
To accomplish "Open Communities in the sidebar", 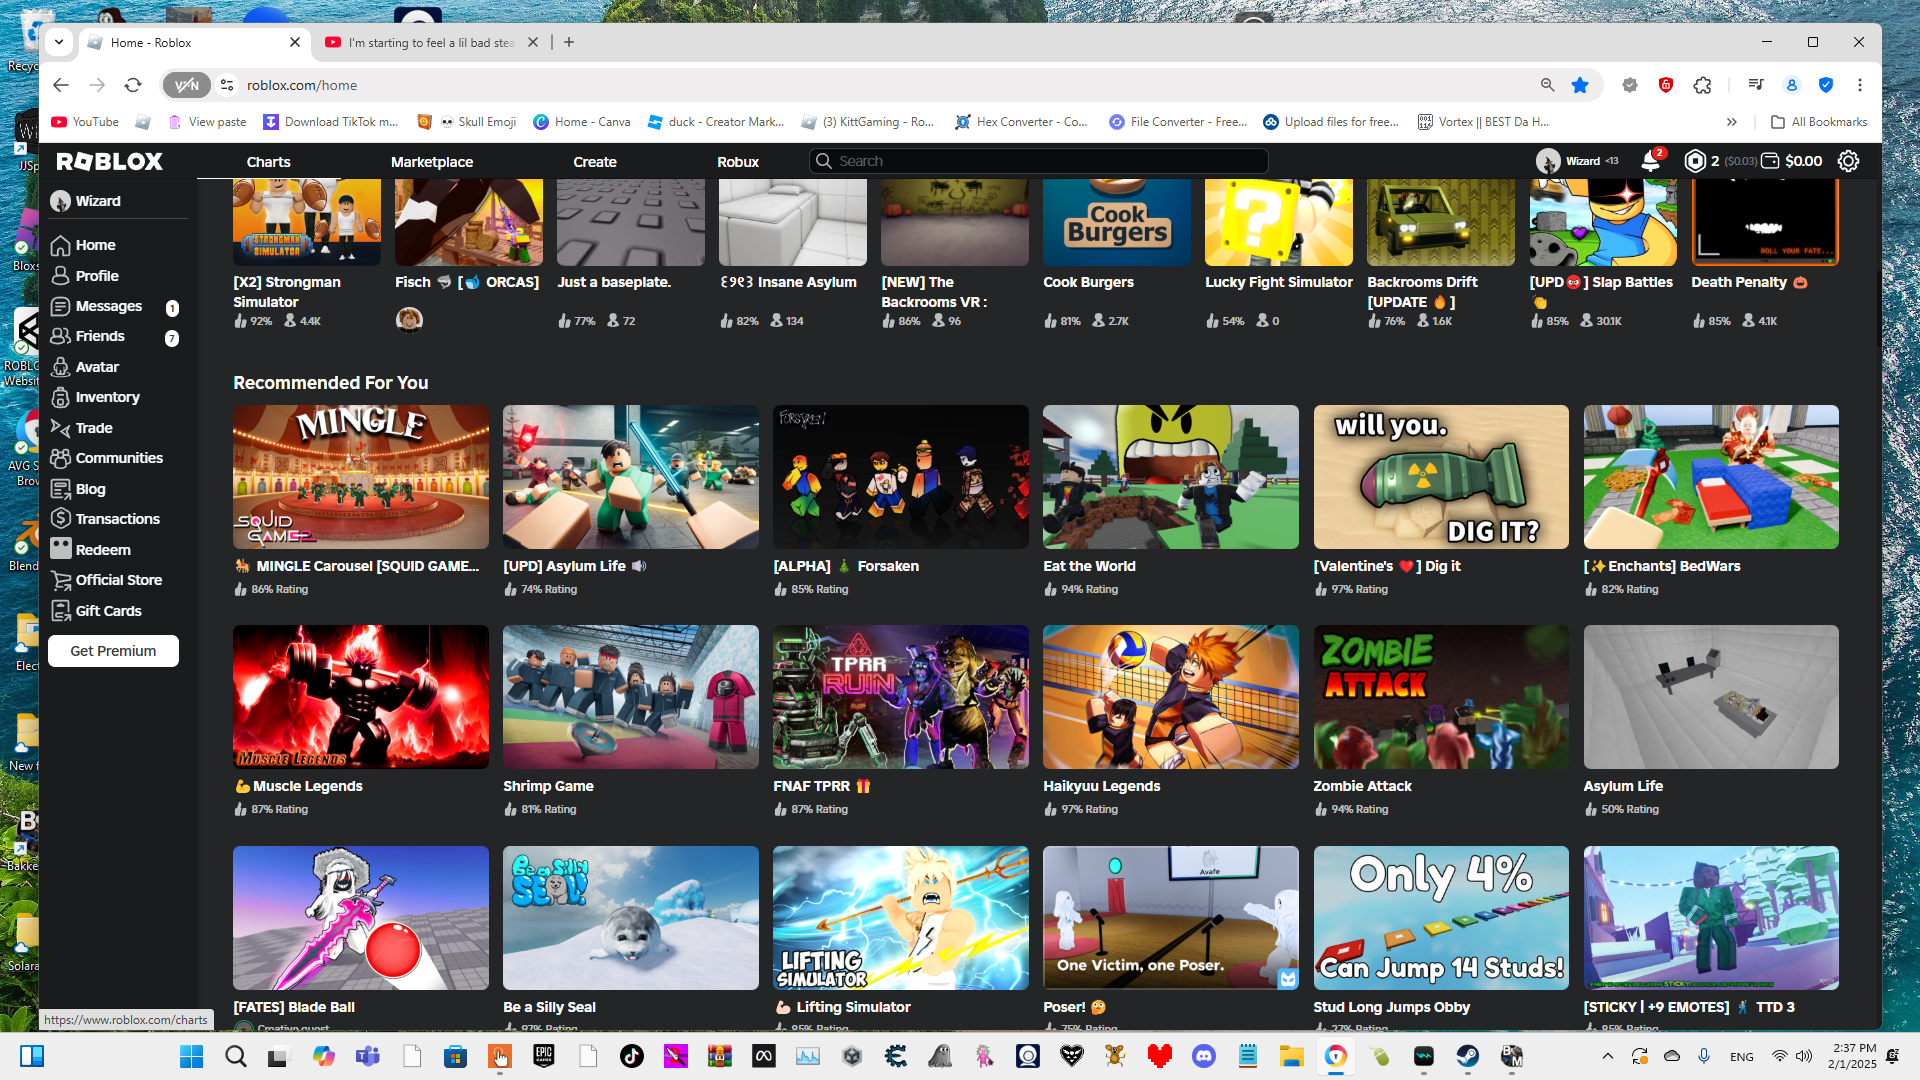I will [x=119, y=458].
